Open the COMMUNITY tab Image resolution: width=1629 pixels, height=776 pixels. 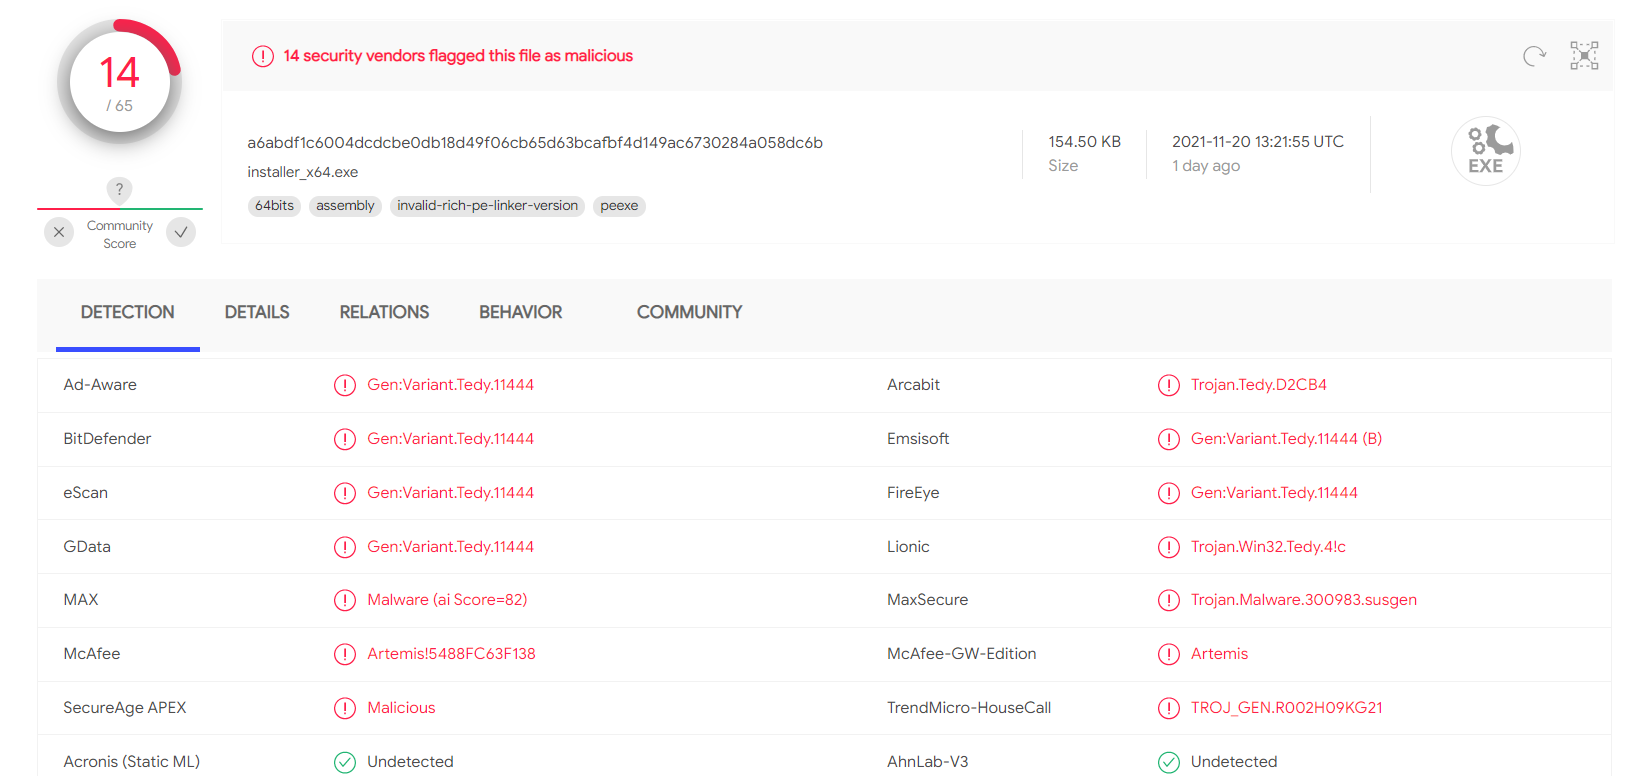[689, 312]
